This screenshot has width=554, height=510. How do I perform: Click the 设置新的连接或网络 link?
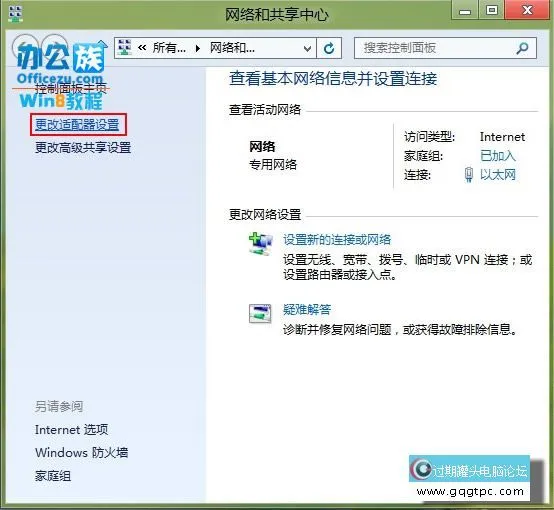click(337, 240)
